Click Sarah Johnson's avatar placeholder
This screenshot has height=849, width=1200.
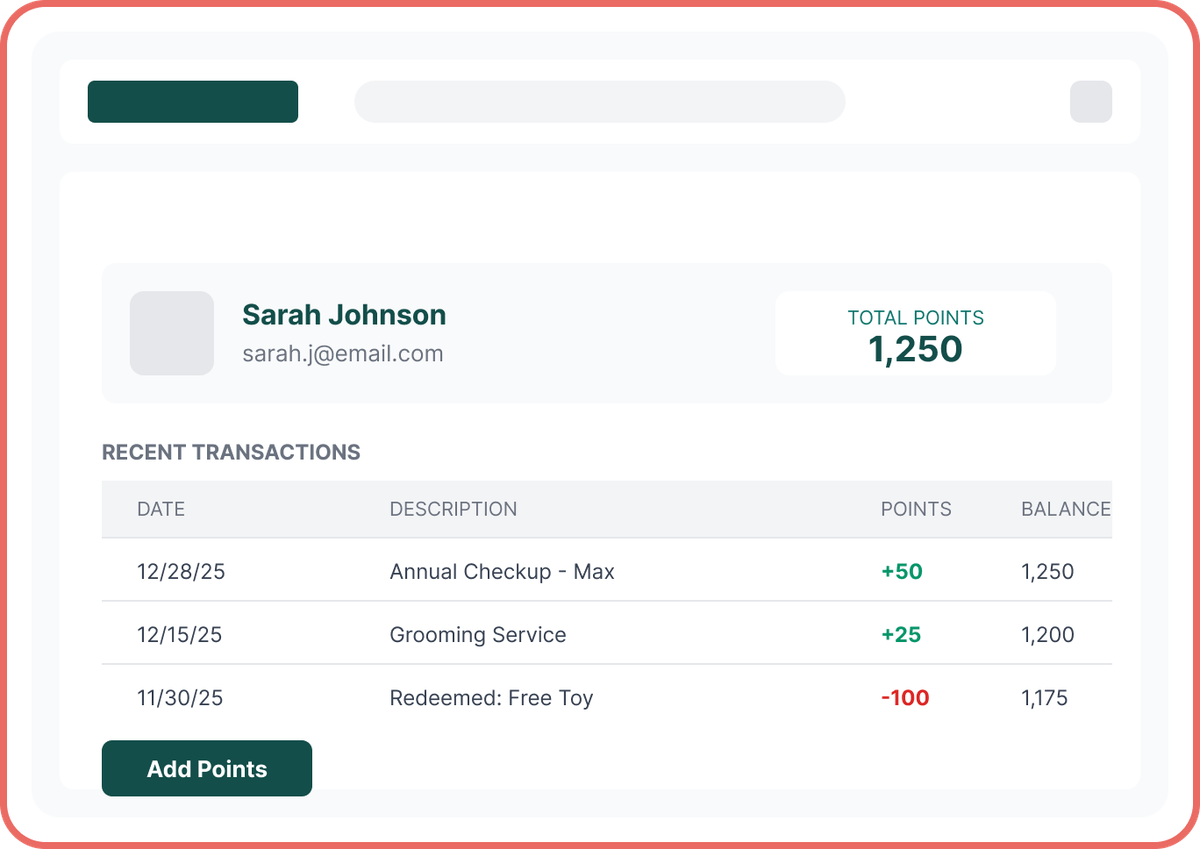(x=172, y=333)
